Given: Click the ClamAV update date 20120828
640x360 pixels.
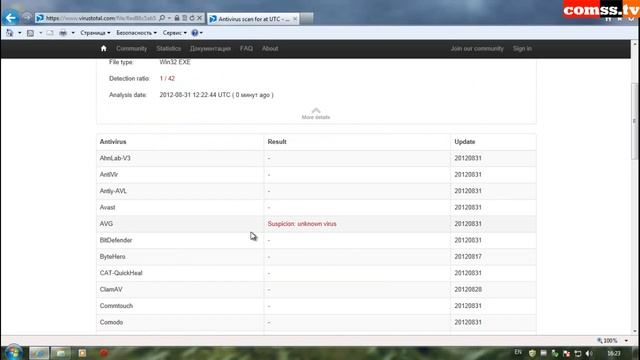Looking at the screenshot, I should pos(468,289).
